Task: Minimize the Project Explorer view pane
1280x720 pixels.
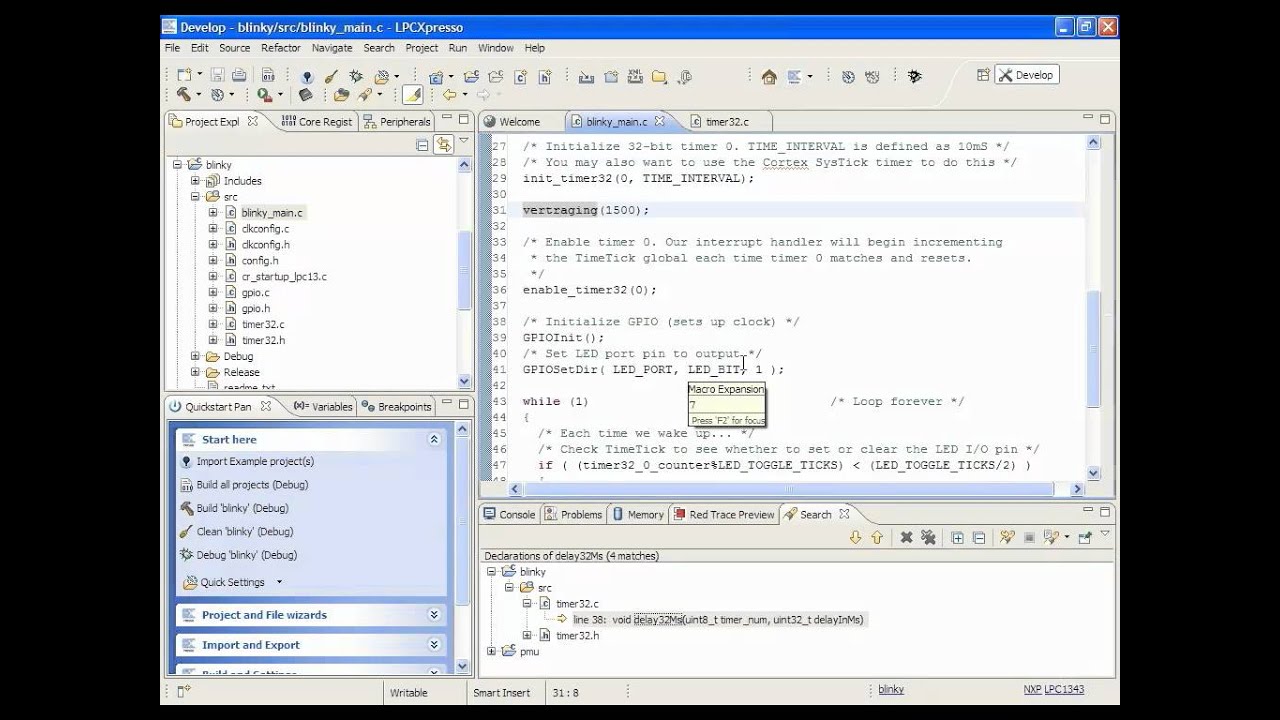Action: coord(446,118)
